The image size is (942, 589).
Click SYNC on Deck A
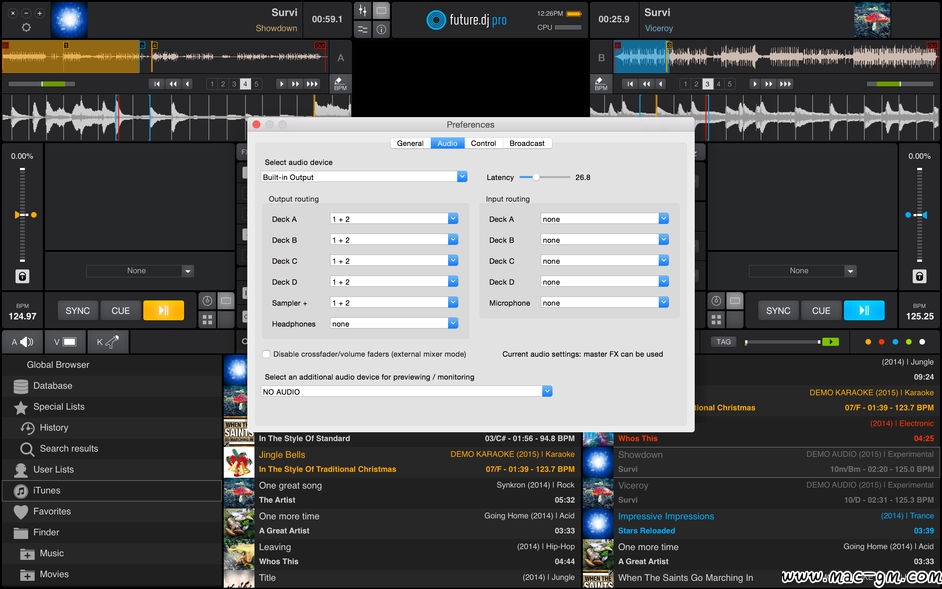tap(77, 311)
